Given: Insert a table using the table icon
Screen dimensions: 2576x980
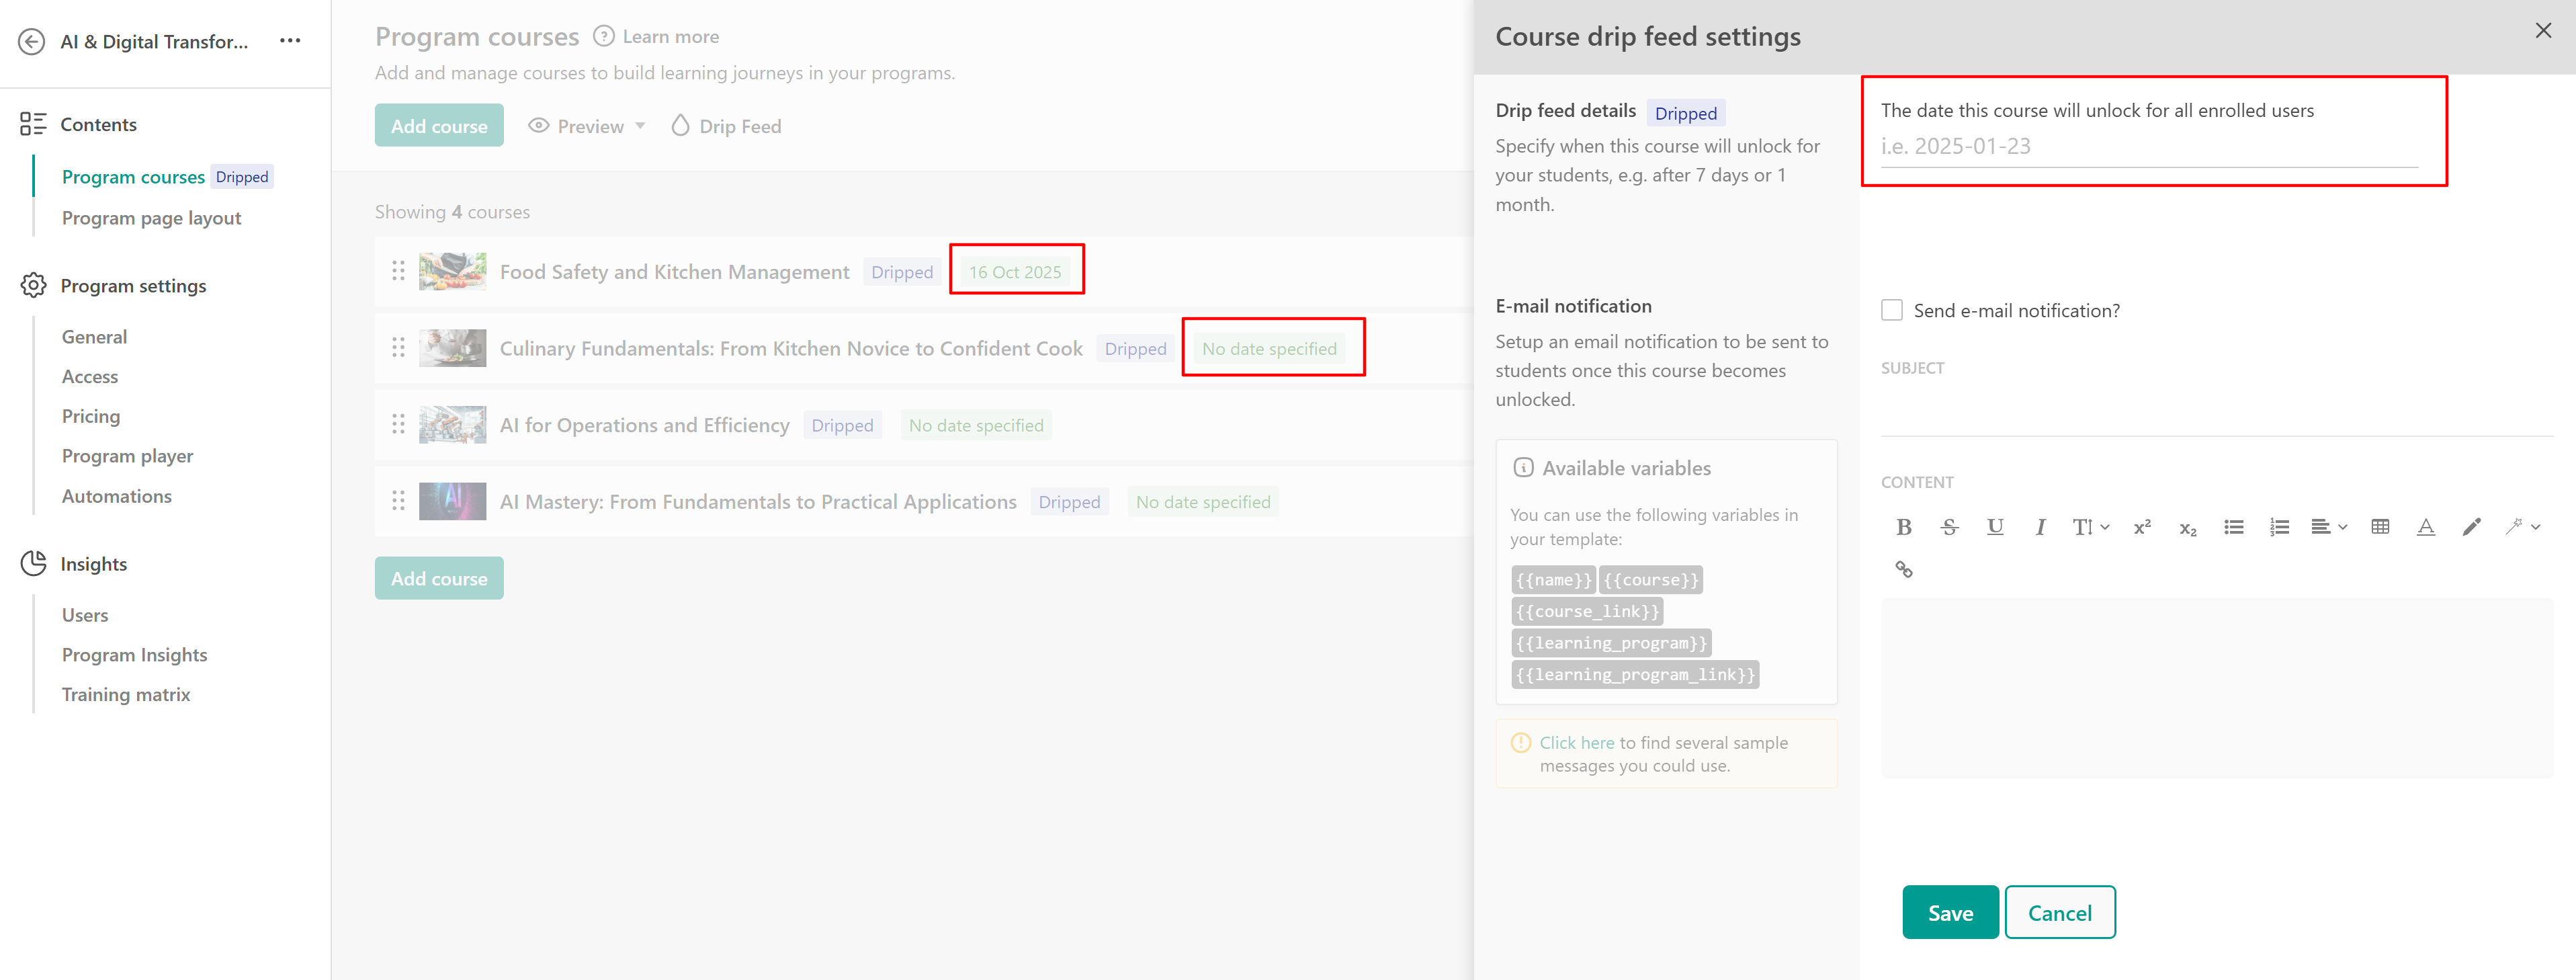Looking at the screenshot, I should pos(2380,527).
